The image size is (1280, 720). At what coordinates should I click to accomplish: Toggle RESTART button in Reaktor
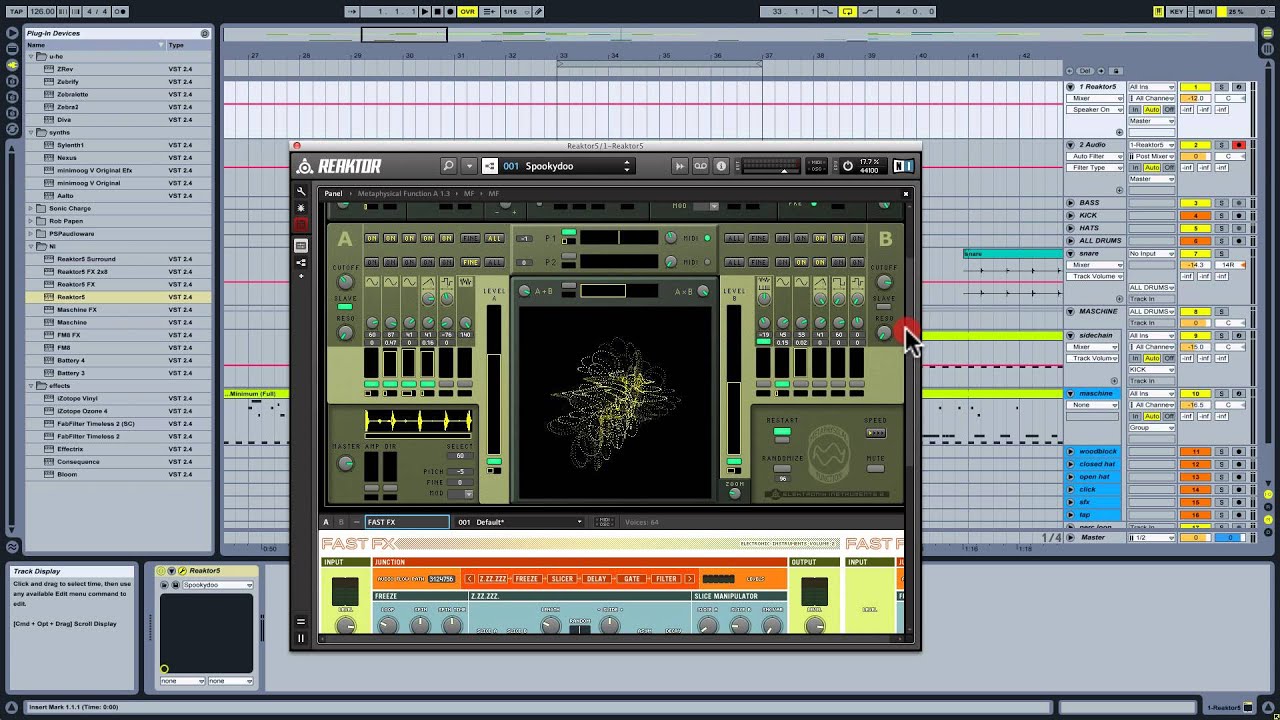pyautogui.click(x=782, y=432)
